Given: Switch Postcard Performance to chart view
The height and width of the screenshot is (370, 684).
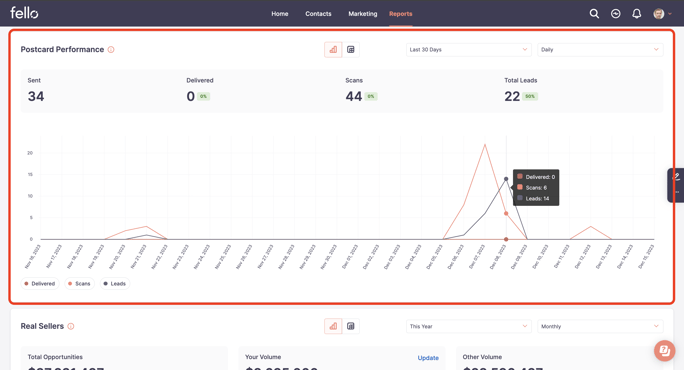Looking at the screenshot, I should point(333,50).
